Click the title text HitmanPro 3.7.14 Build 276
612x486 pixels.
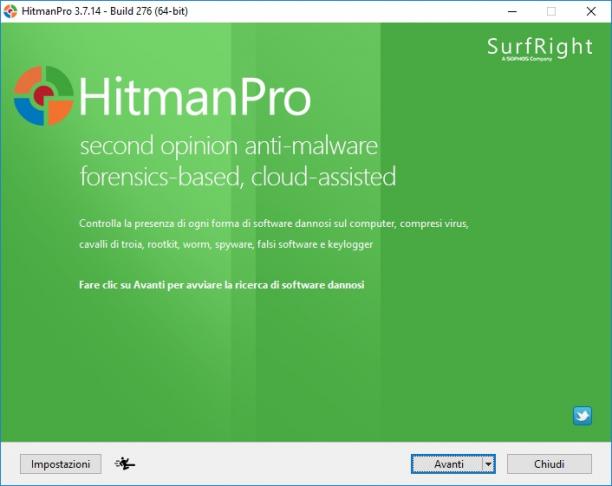(x=105, y=11)
